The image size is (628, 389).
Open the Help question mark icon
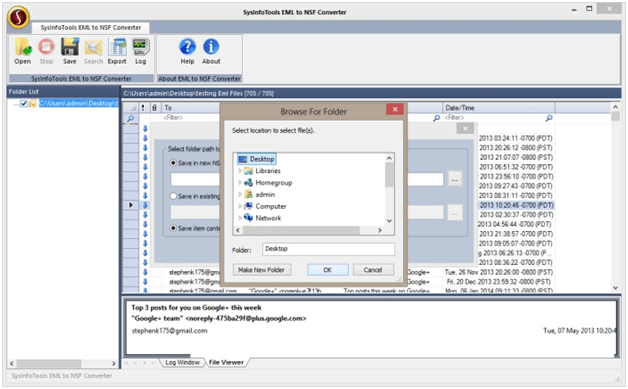pyautogui.click(x=187, y=47)
